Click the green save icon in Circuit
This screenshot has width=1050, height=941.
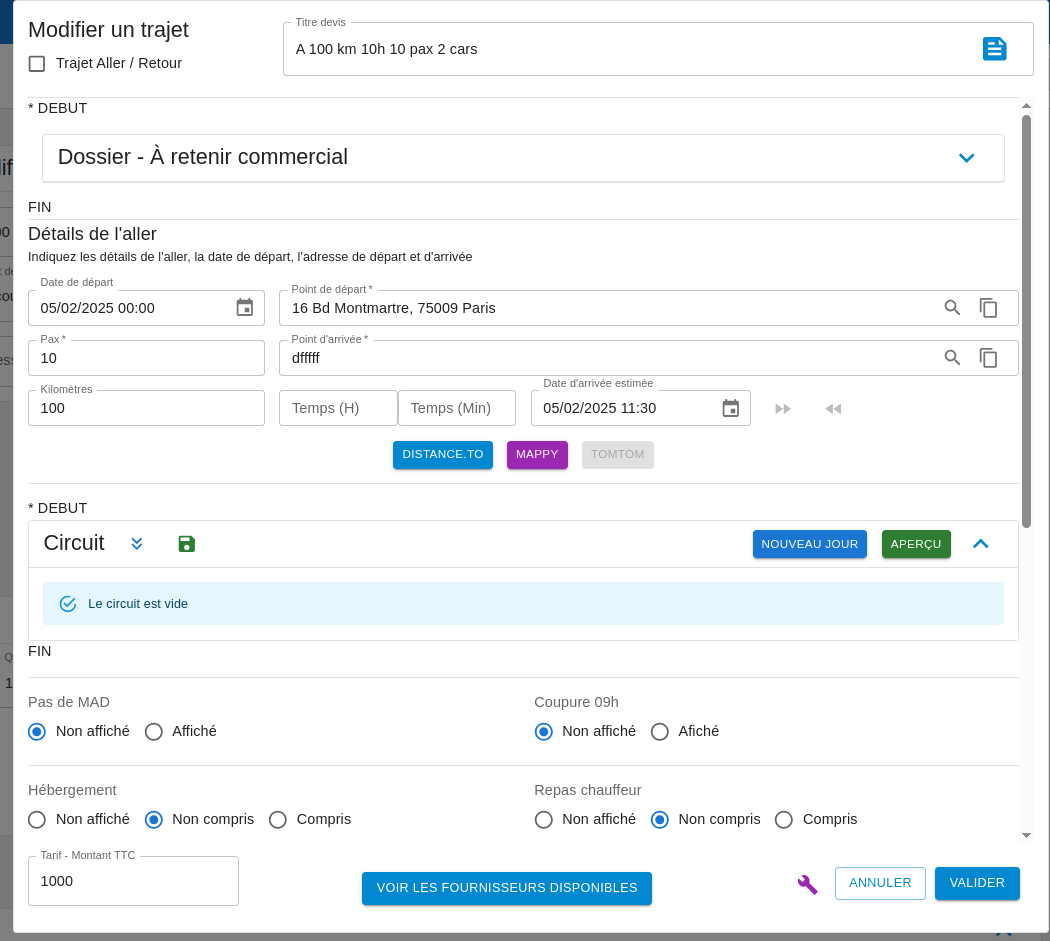pos(187,544)
